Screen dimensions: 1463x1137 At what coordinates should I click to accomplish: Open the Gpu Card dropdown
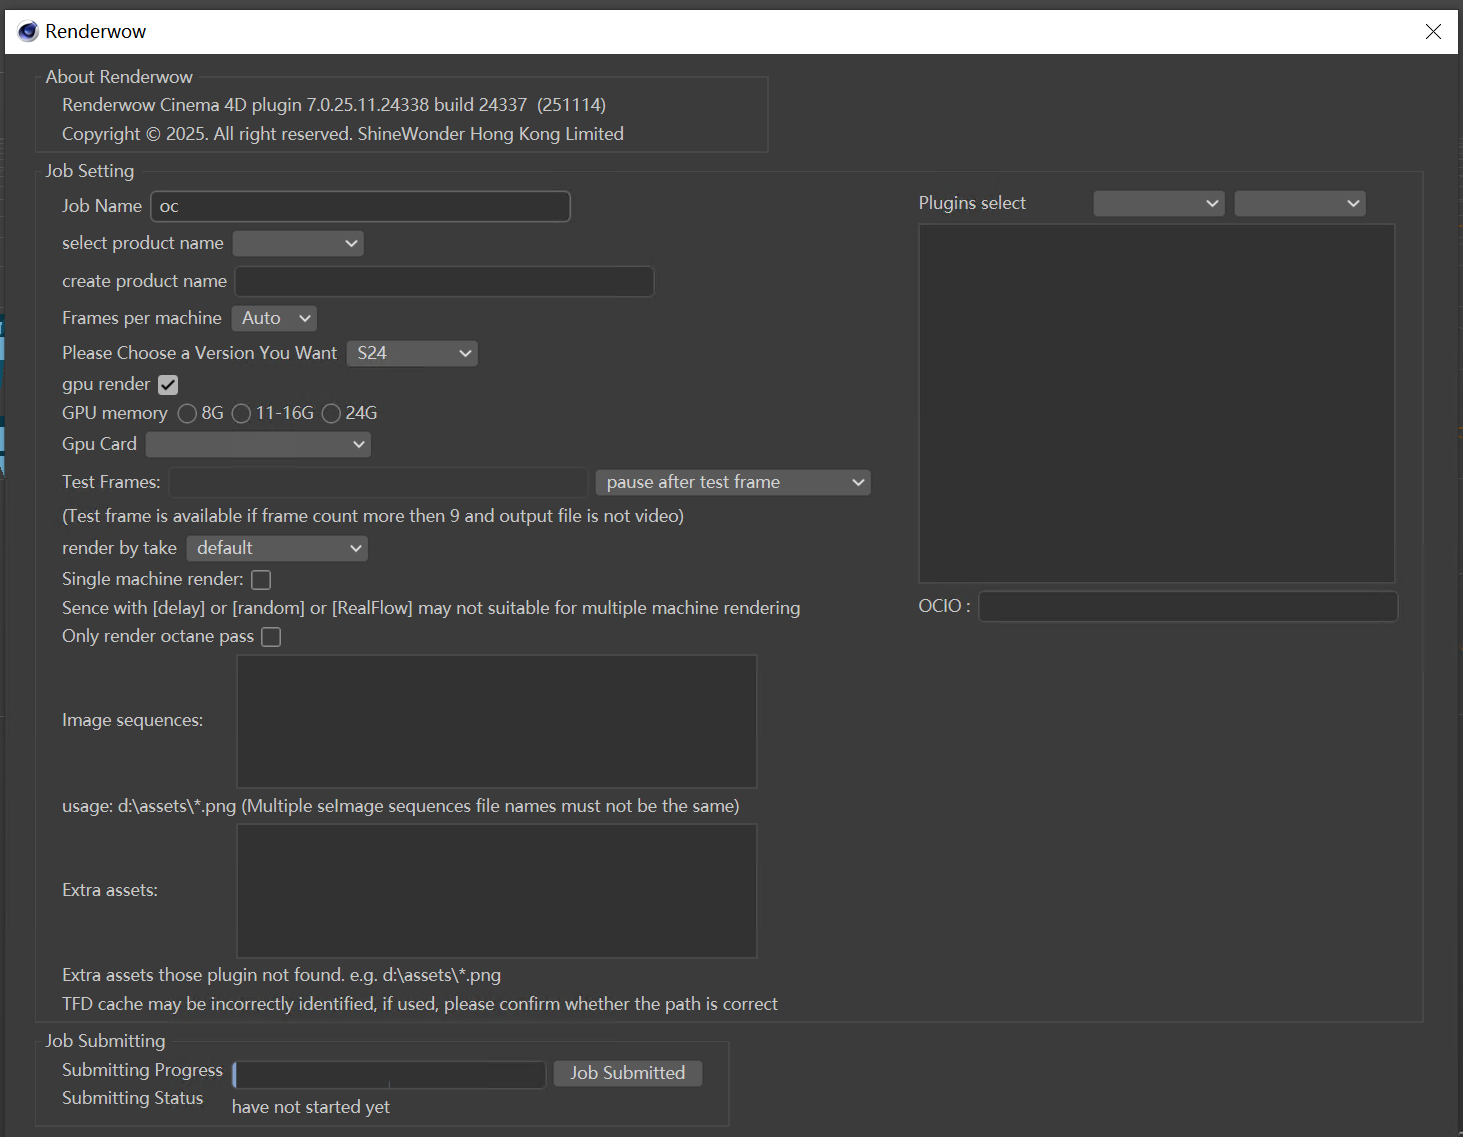tap(258, 444)
